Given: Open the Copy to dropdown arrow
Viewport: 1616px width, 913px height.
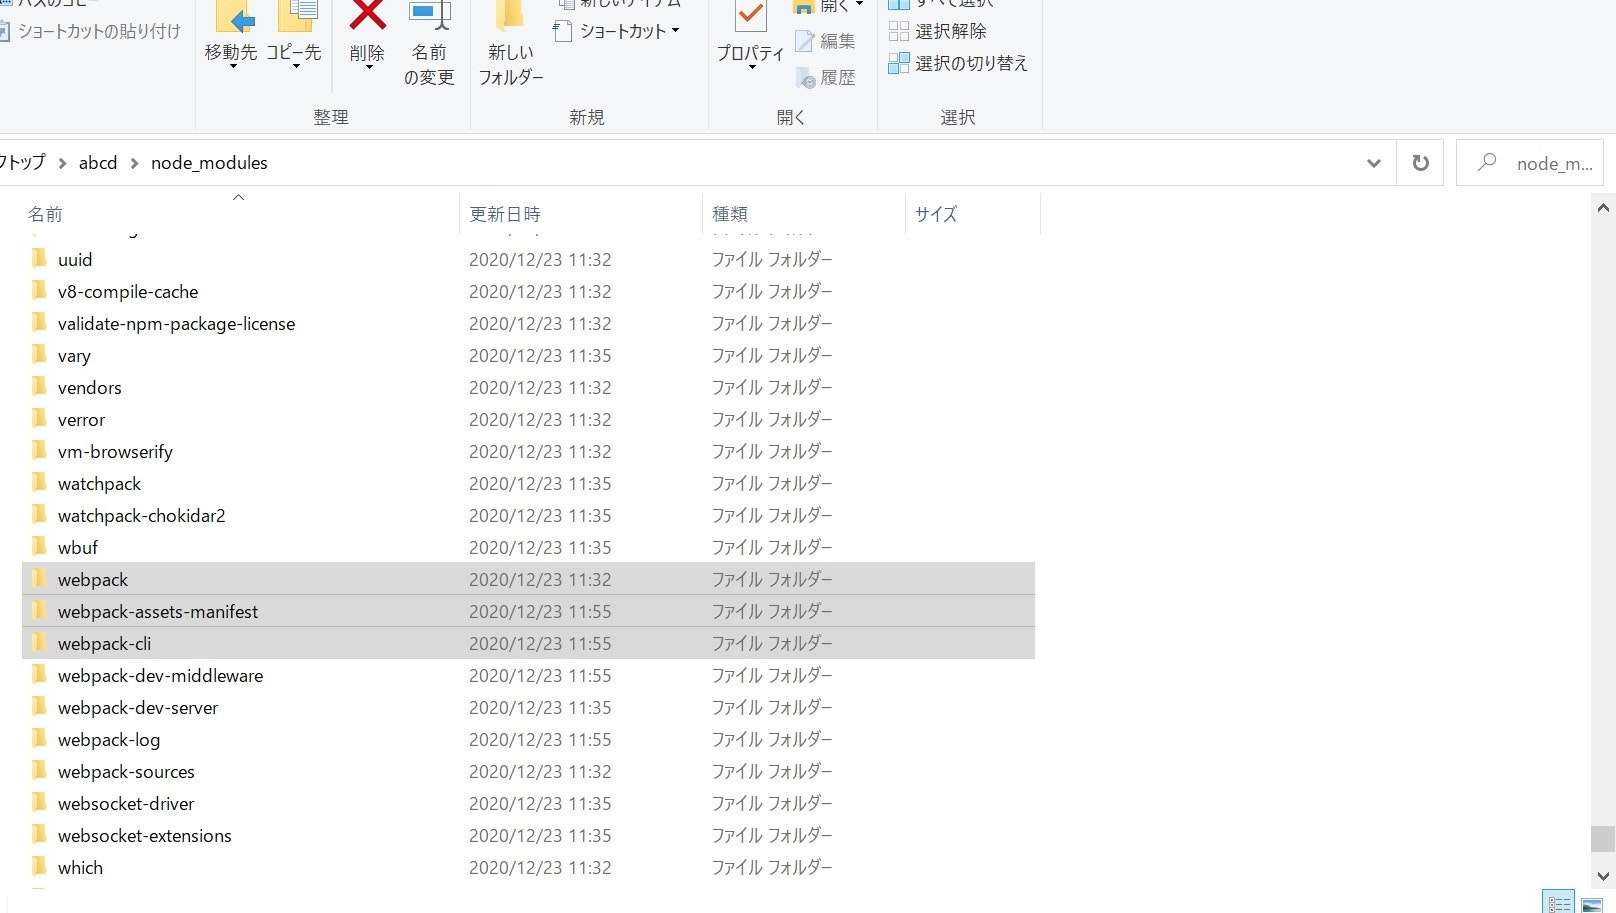Looking at the screenshot, I should 295,67.
